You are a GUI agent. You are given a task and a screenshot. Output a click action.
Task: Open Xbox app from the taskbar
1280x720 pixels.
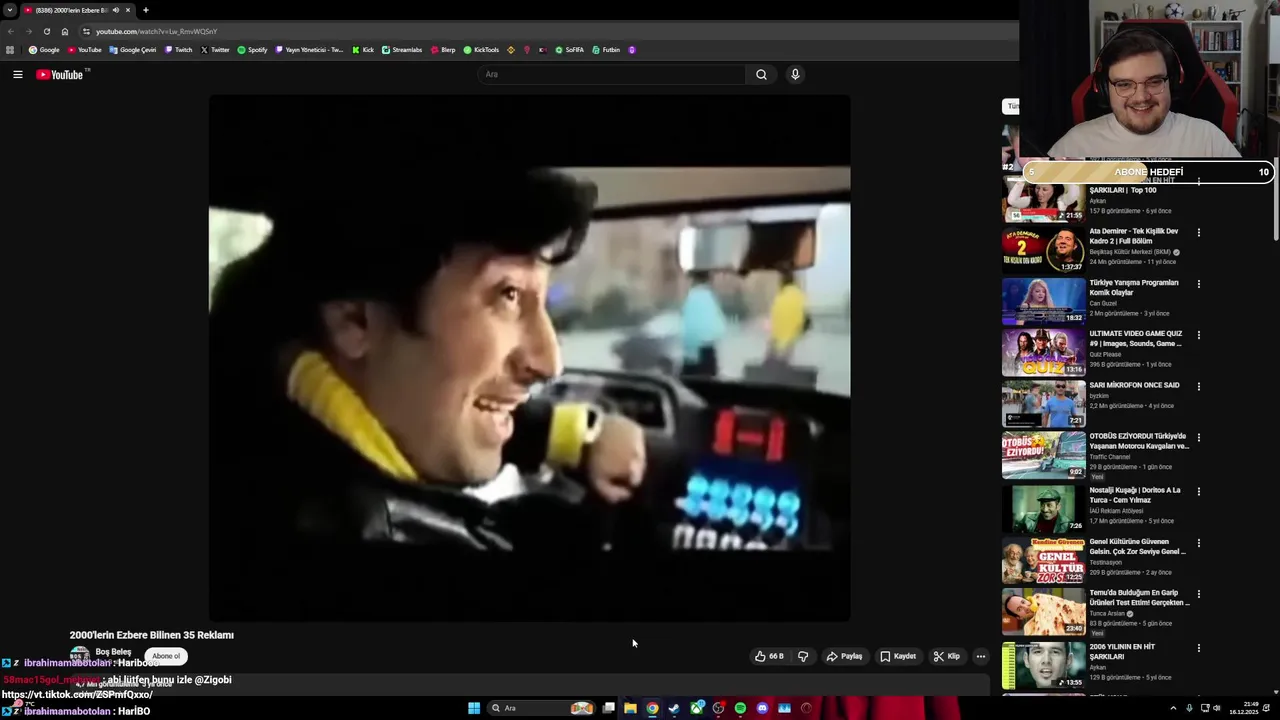[x=696, y=708]
